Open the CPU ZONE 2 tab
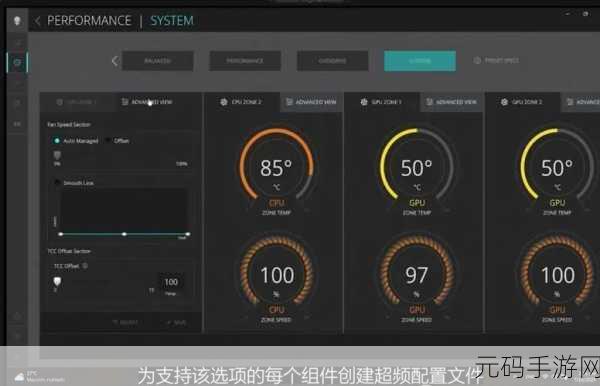 click(x=242, y=102)
